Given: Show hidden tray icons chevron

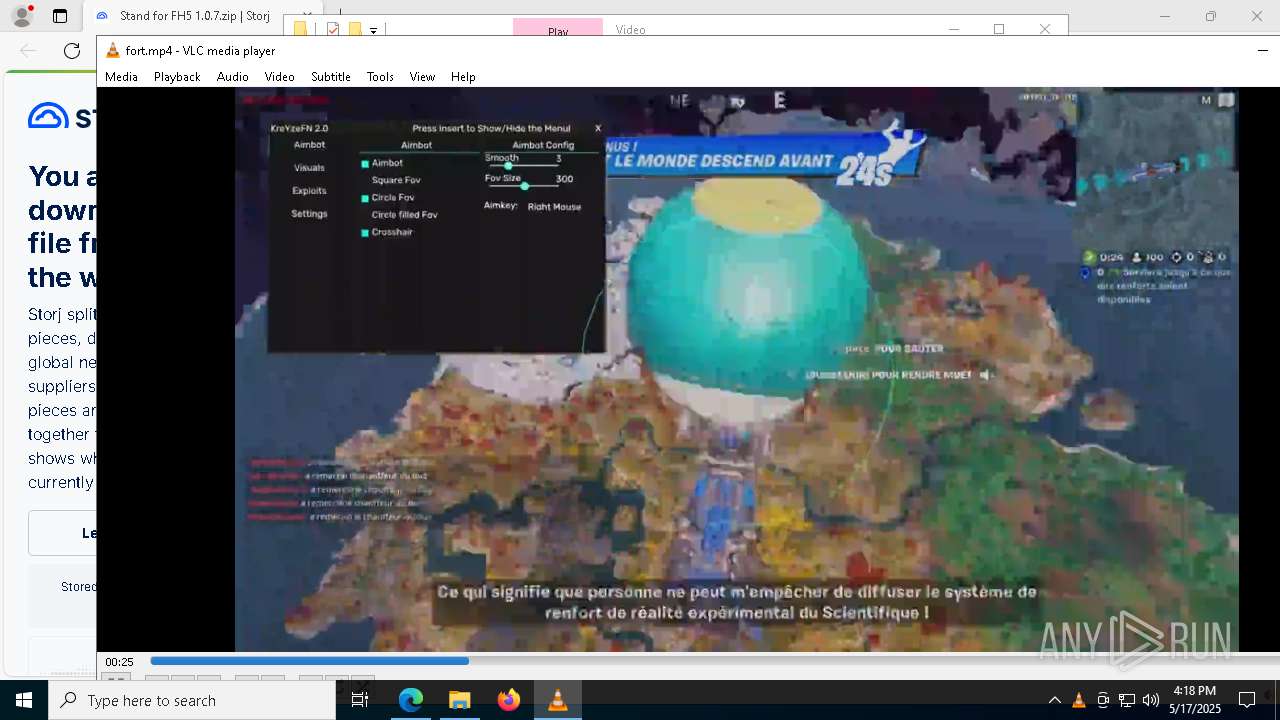Looking at the screenshot, I should coord(1054,700).
